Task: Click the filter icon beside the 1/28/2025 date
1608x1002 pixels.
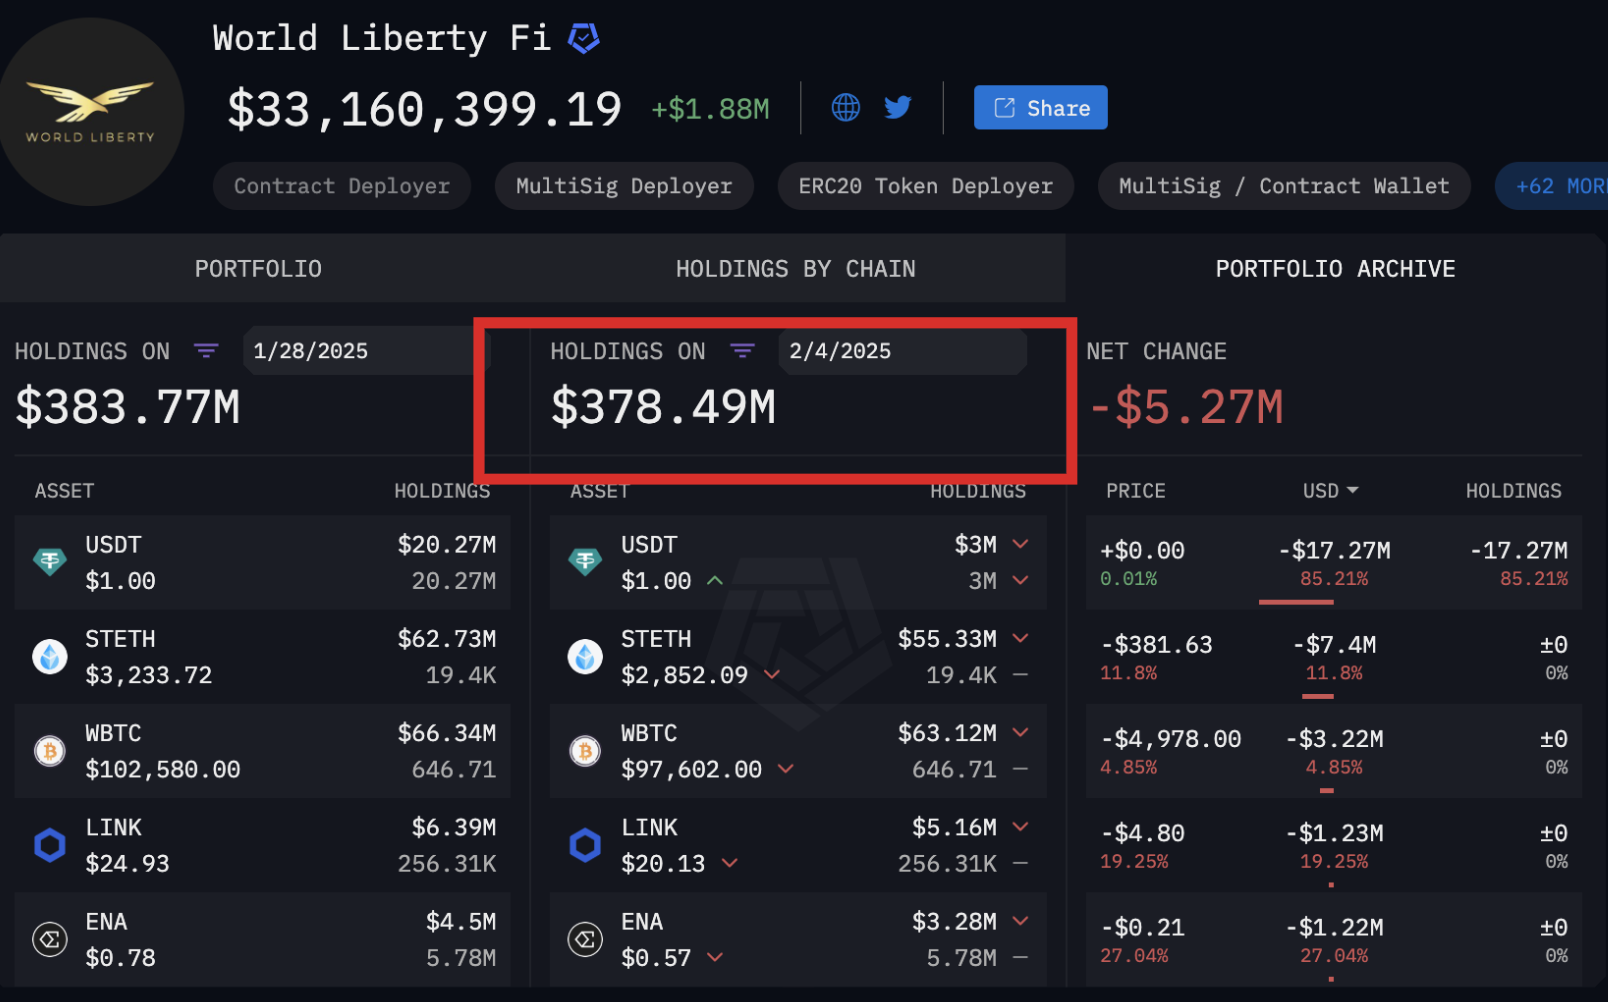Action: click(206, 351)
